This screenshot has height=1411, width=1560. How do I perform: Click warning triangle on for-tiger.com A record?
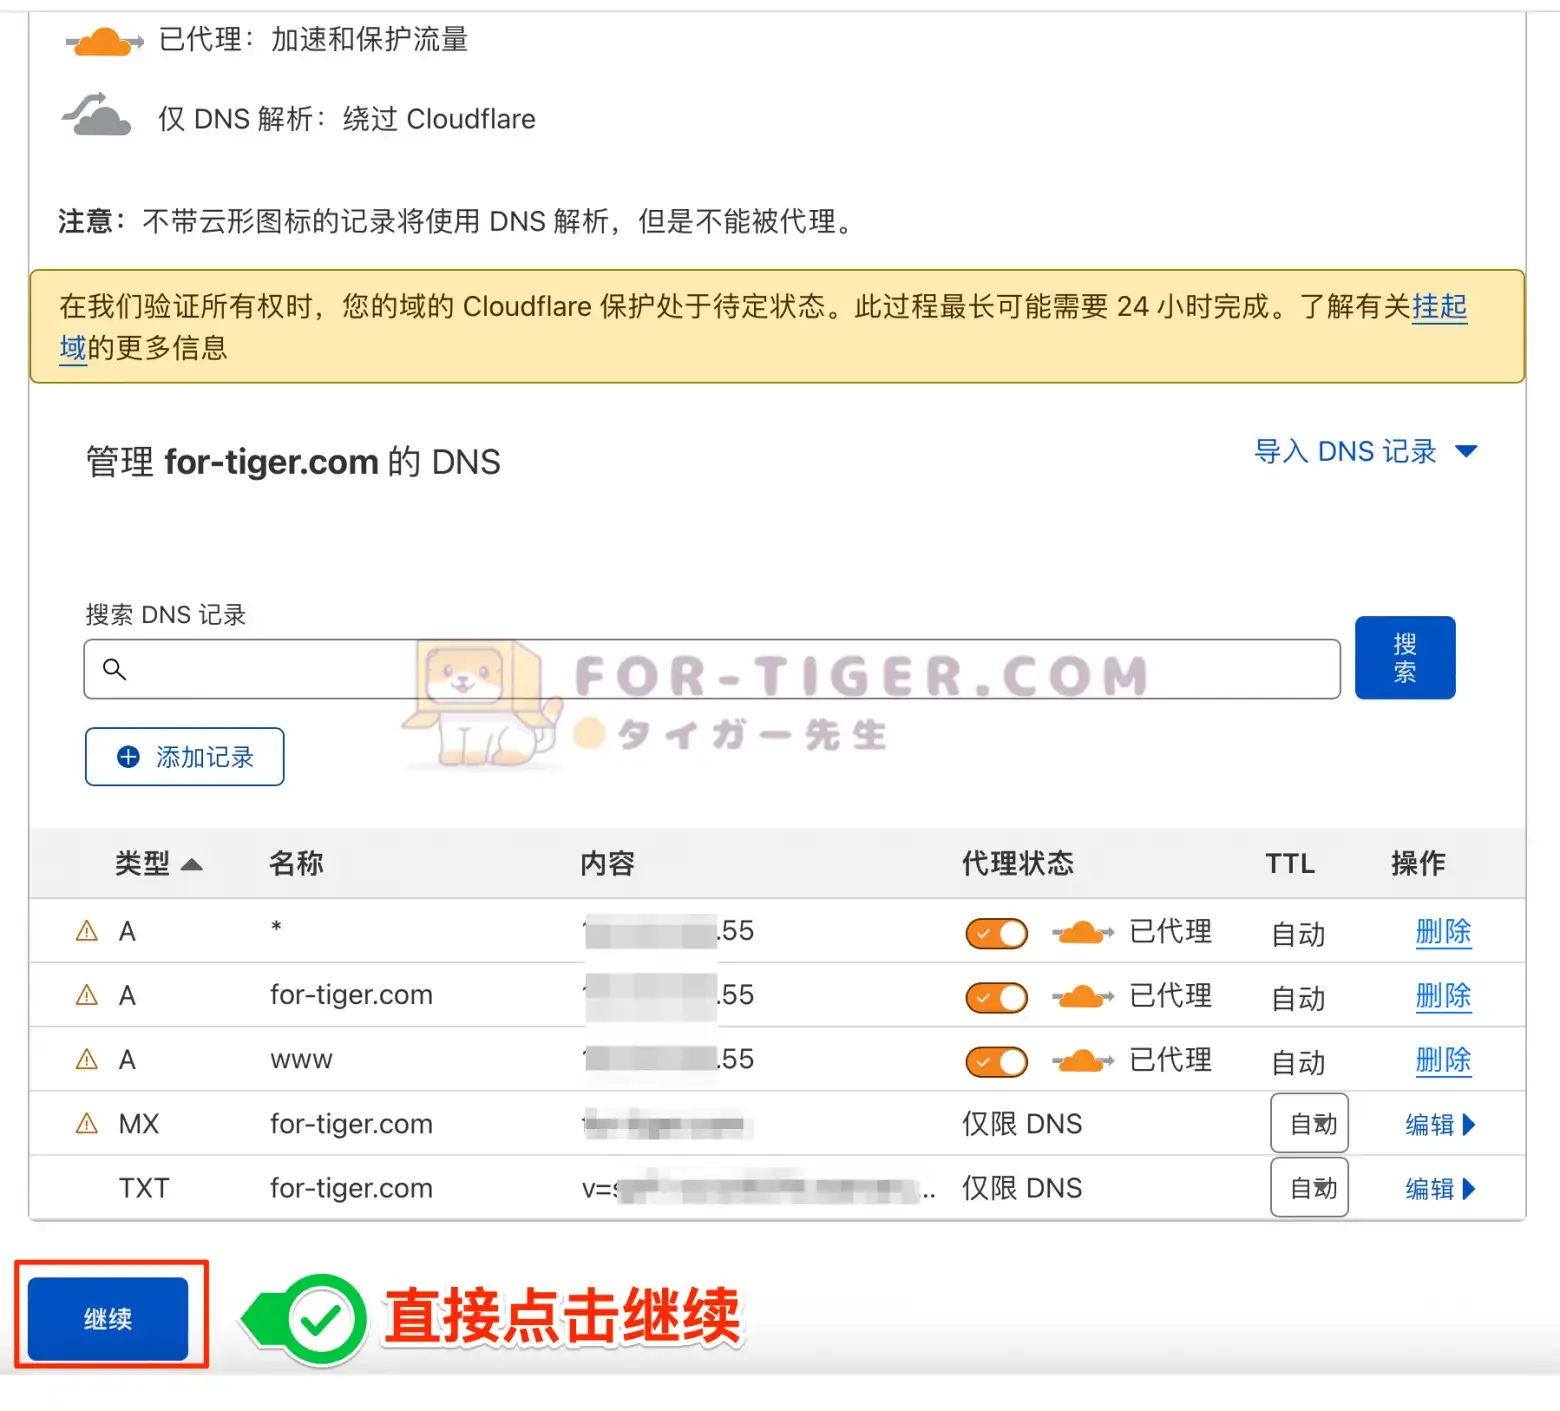point(87,995)
